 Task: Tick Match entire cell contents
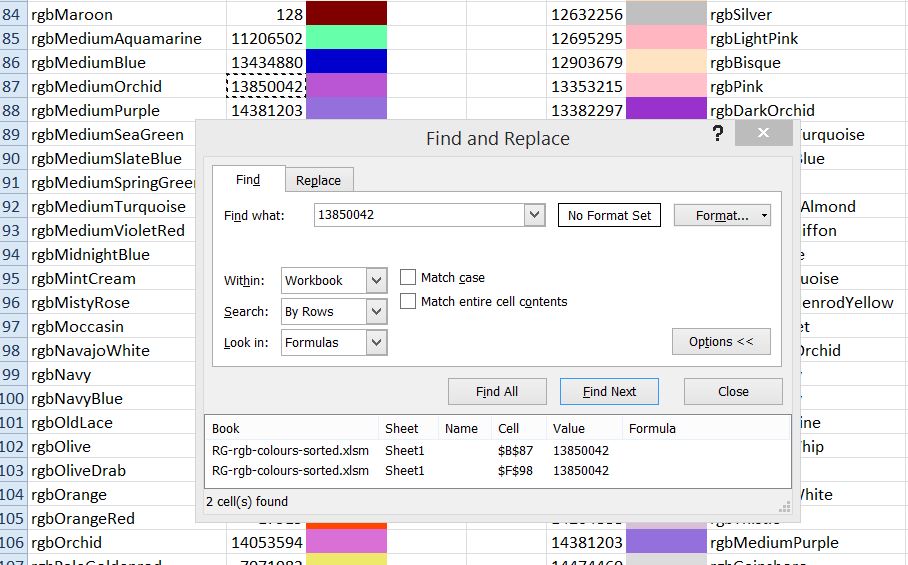tap(408, 301)
